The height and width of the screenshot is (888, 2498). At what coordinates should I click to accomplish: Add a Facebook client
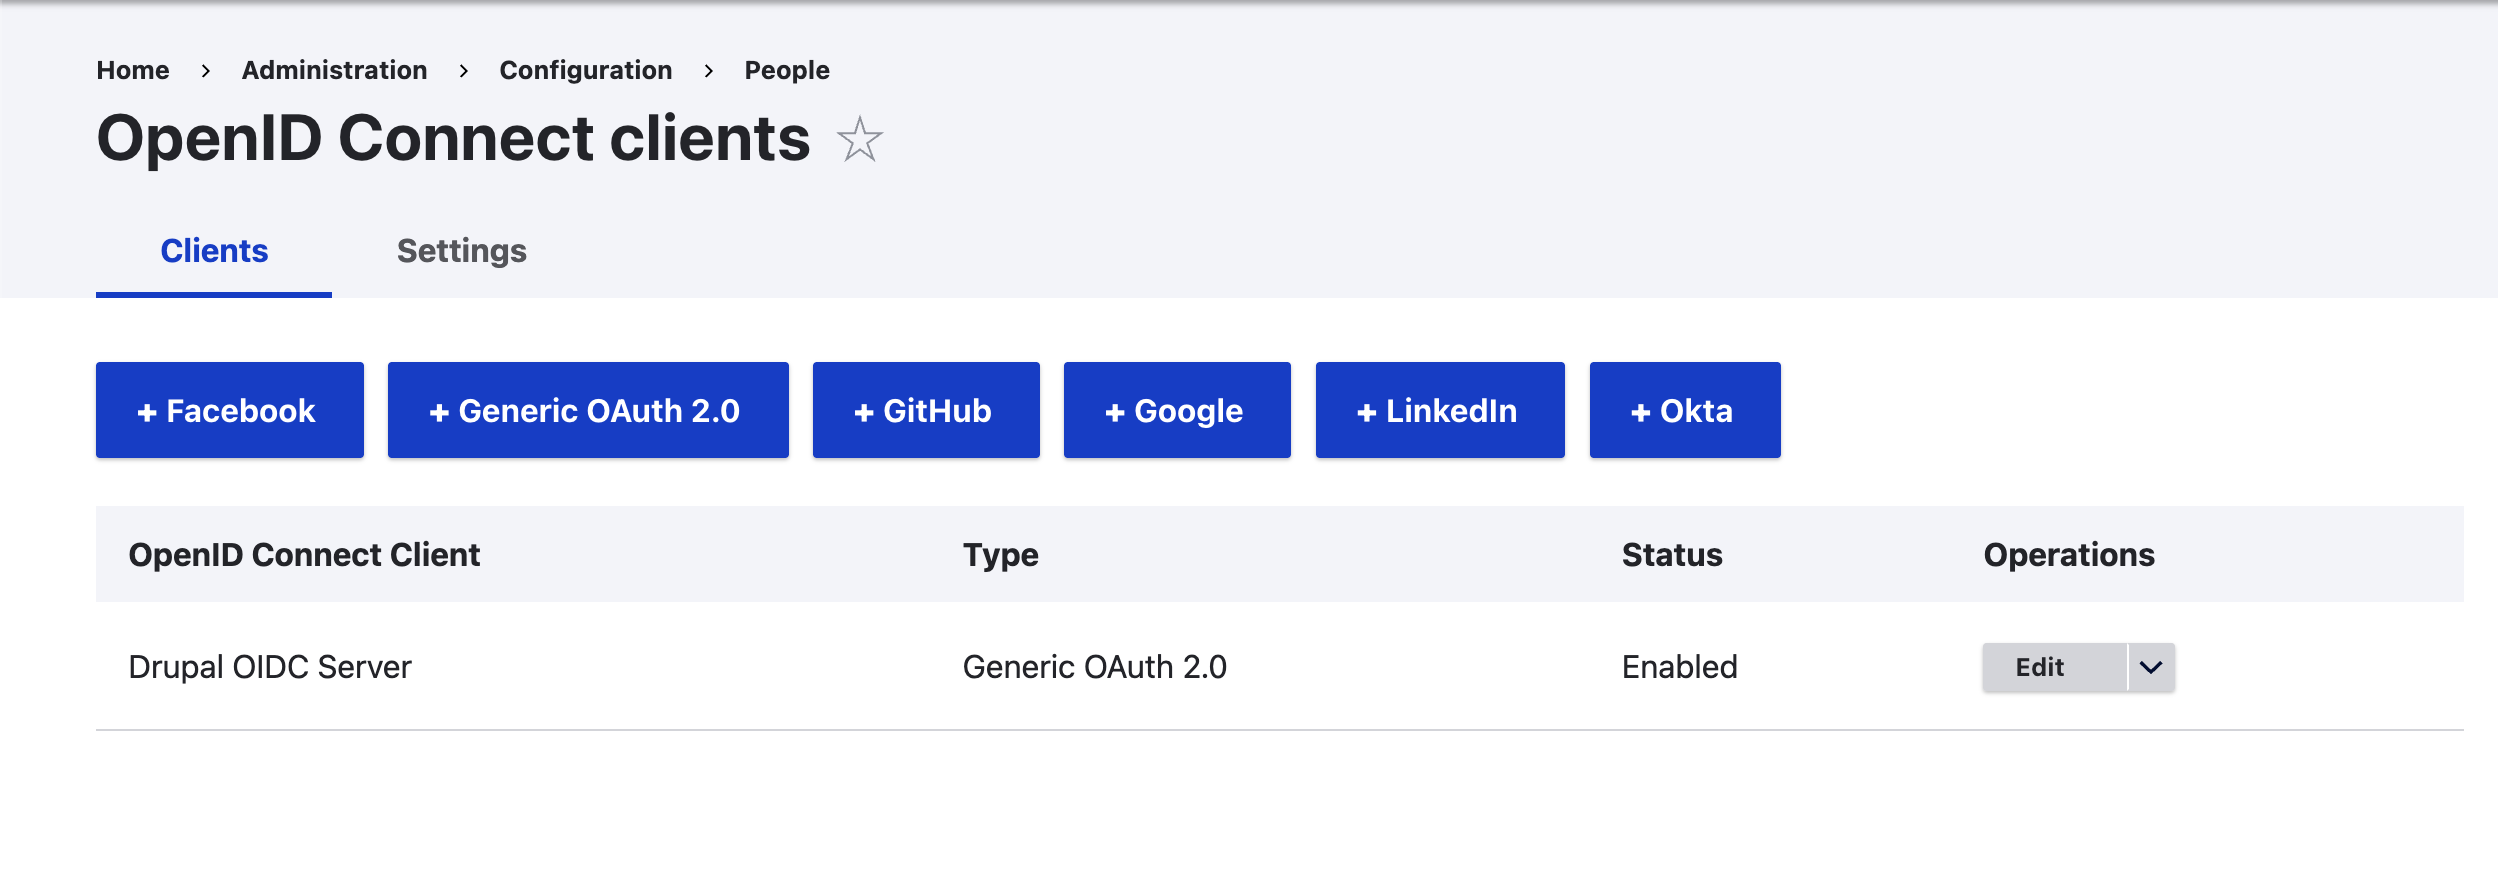click(x=230, y=411)
